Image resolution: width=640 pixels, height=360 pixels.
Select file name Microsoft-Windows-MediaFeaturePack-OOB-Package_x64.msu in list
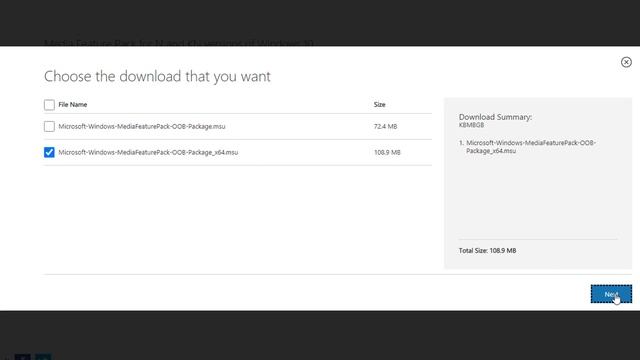148,152
